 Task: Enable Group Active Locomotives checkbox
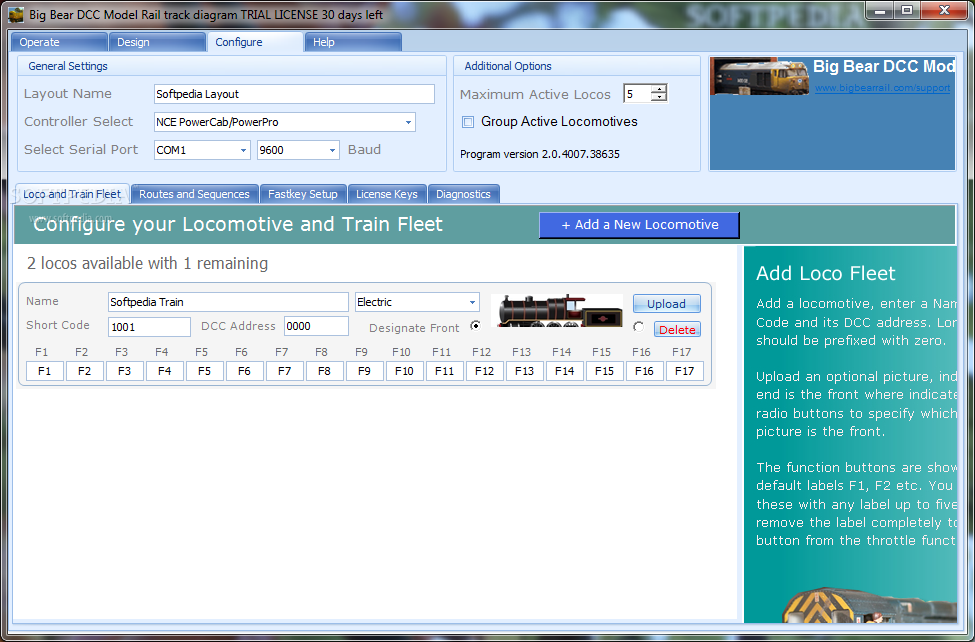[x=468, y=122]
